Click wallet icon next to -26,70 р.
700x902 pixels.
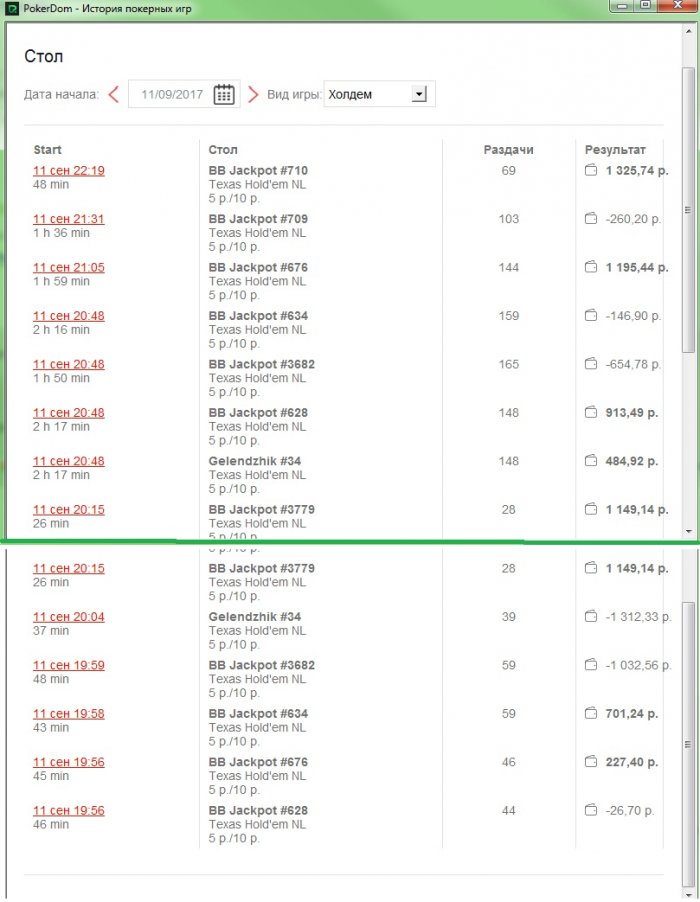tap(591, 810)
